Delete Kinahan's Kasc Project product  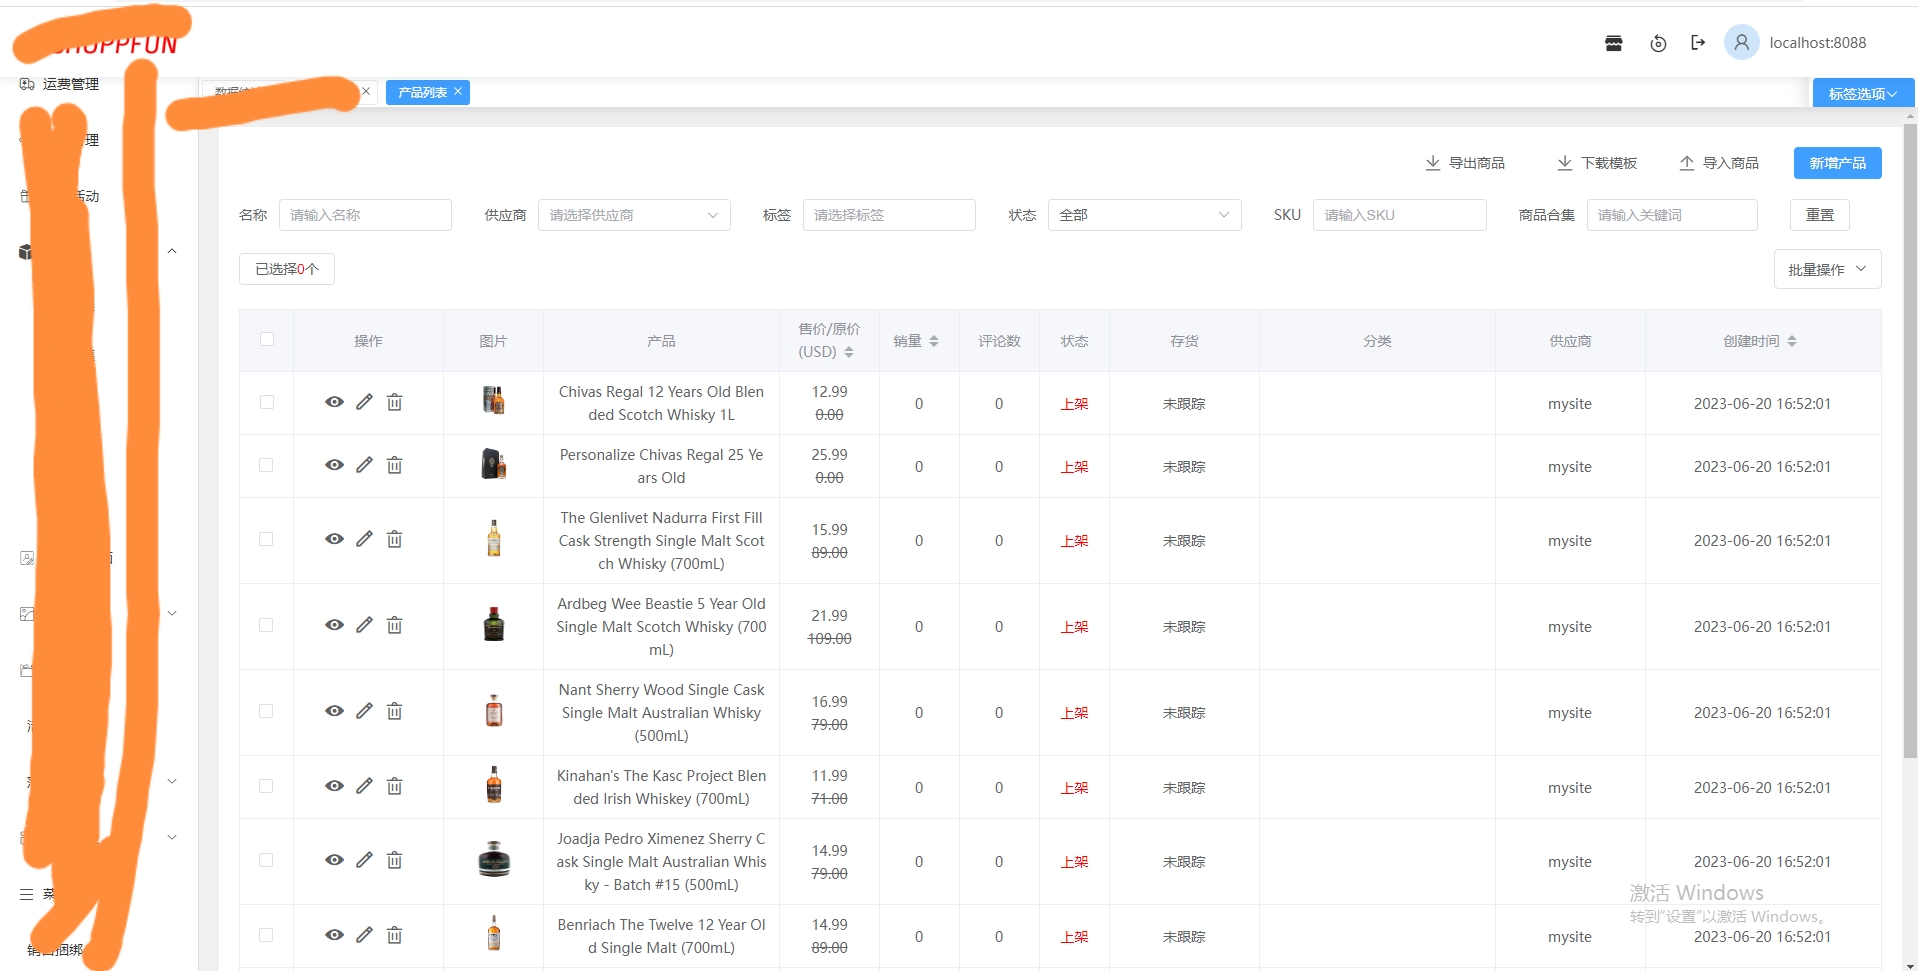point(395,786)
